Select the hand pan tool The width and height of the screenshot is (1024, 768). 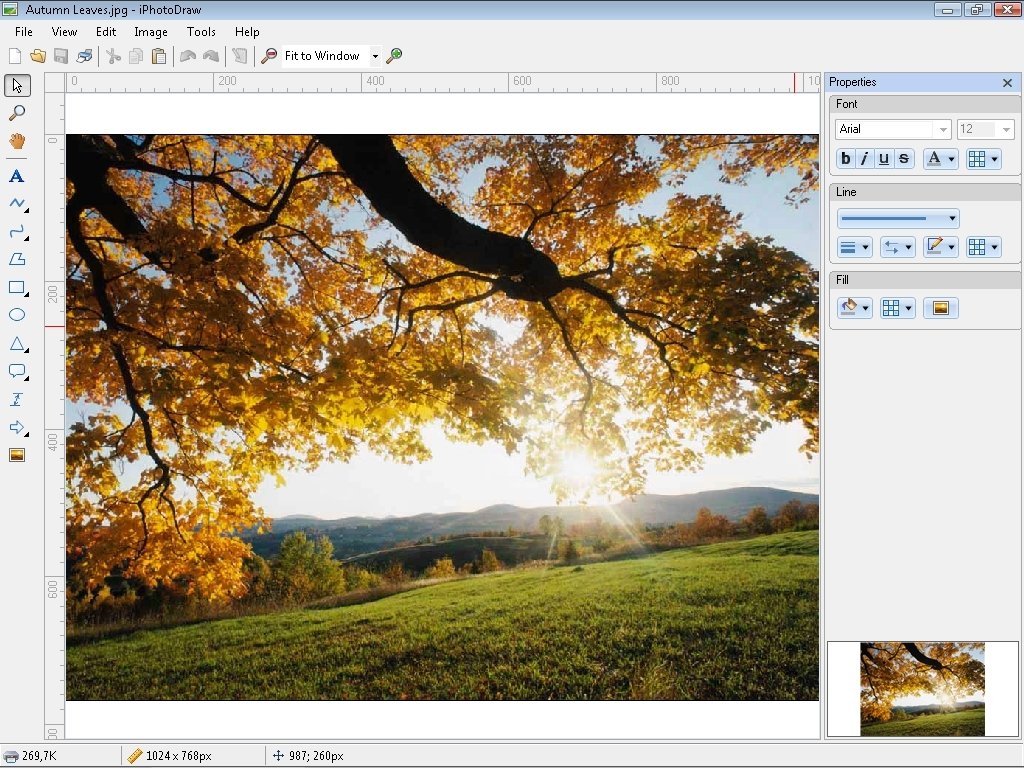[17, 141]
